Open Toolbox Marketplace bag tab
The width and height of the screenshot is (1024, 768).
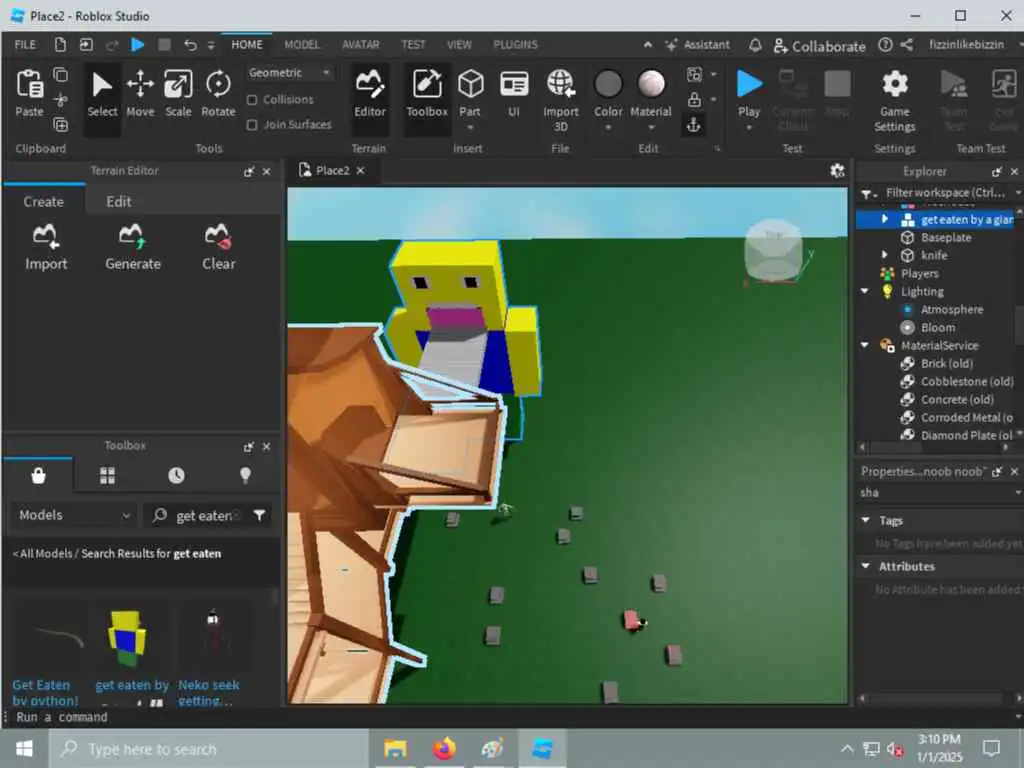coord(38,475)
